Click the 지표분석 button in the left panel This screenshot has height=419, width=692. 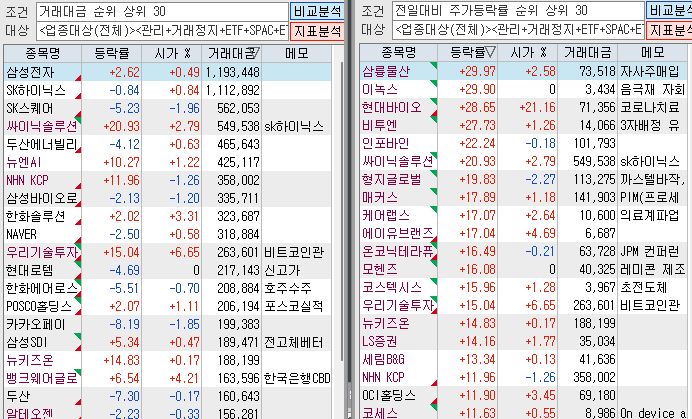[317, 31]
